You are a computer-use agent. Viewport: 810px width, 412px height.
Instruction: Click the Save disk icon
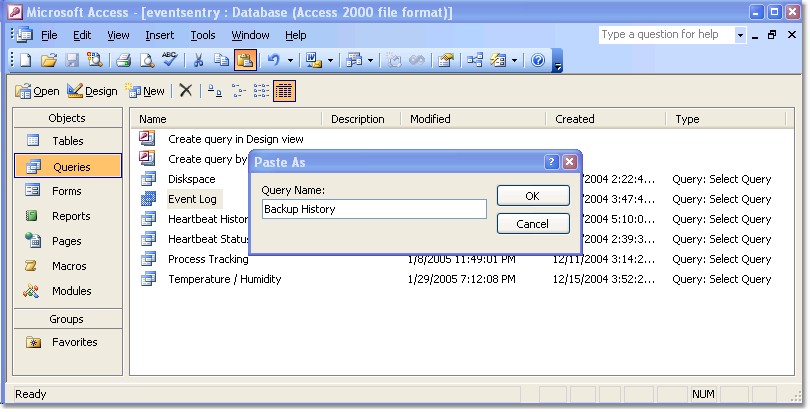[72, 60]
